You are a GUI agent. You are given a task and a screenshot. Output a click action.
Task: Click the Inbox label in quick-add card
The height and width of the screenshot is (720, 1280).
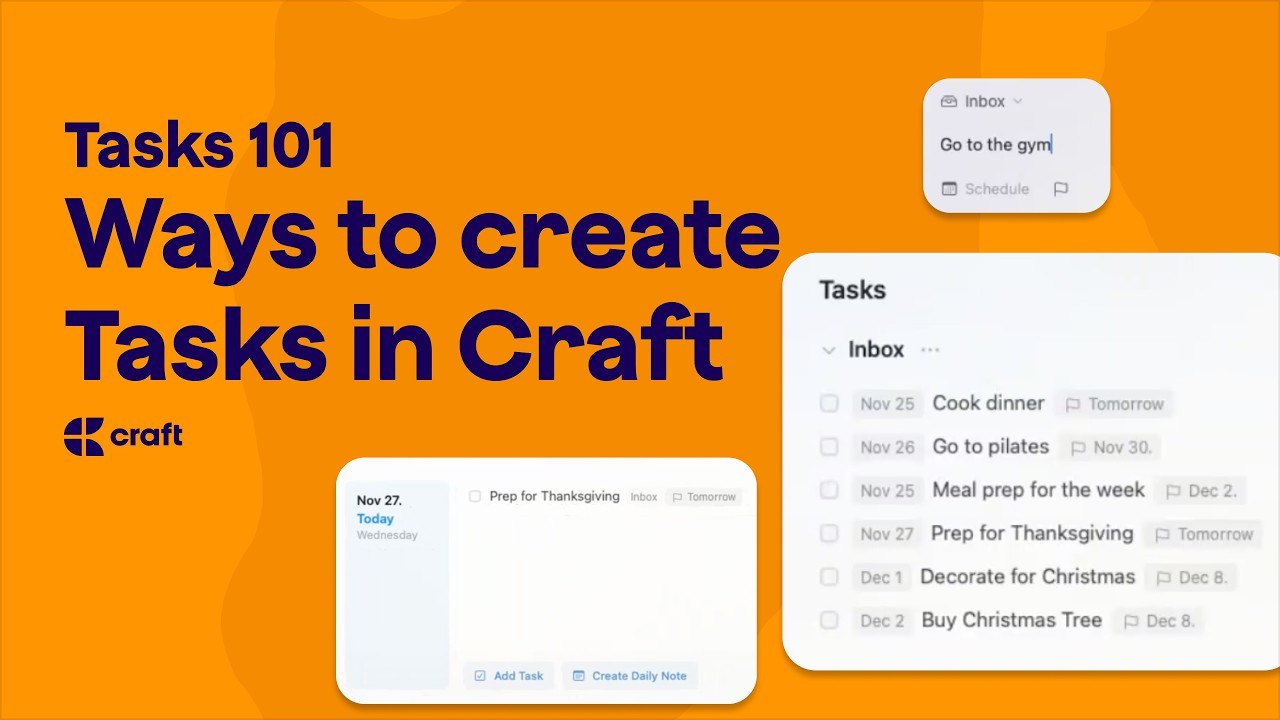pyautogui.click(x=985, y=101)
